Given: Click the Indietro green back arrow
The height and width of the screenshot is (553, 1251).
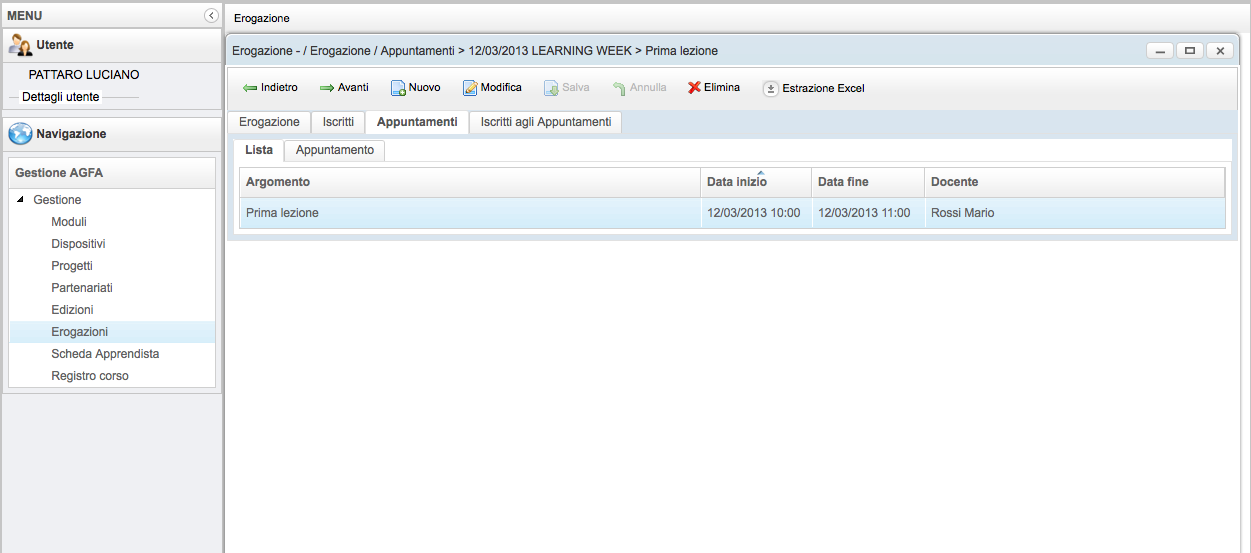Looking at the screenshot, I should coord(250,88).
